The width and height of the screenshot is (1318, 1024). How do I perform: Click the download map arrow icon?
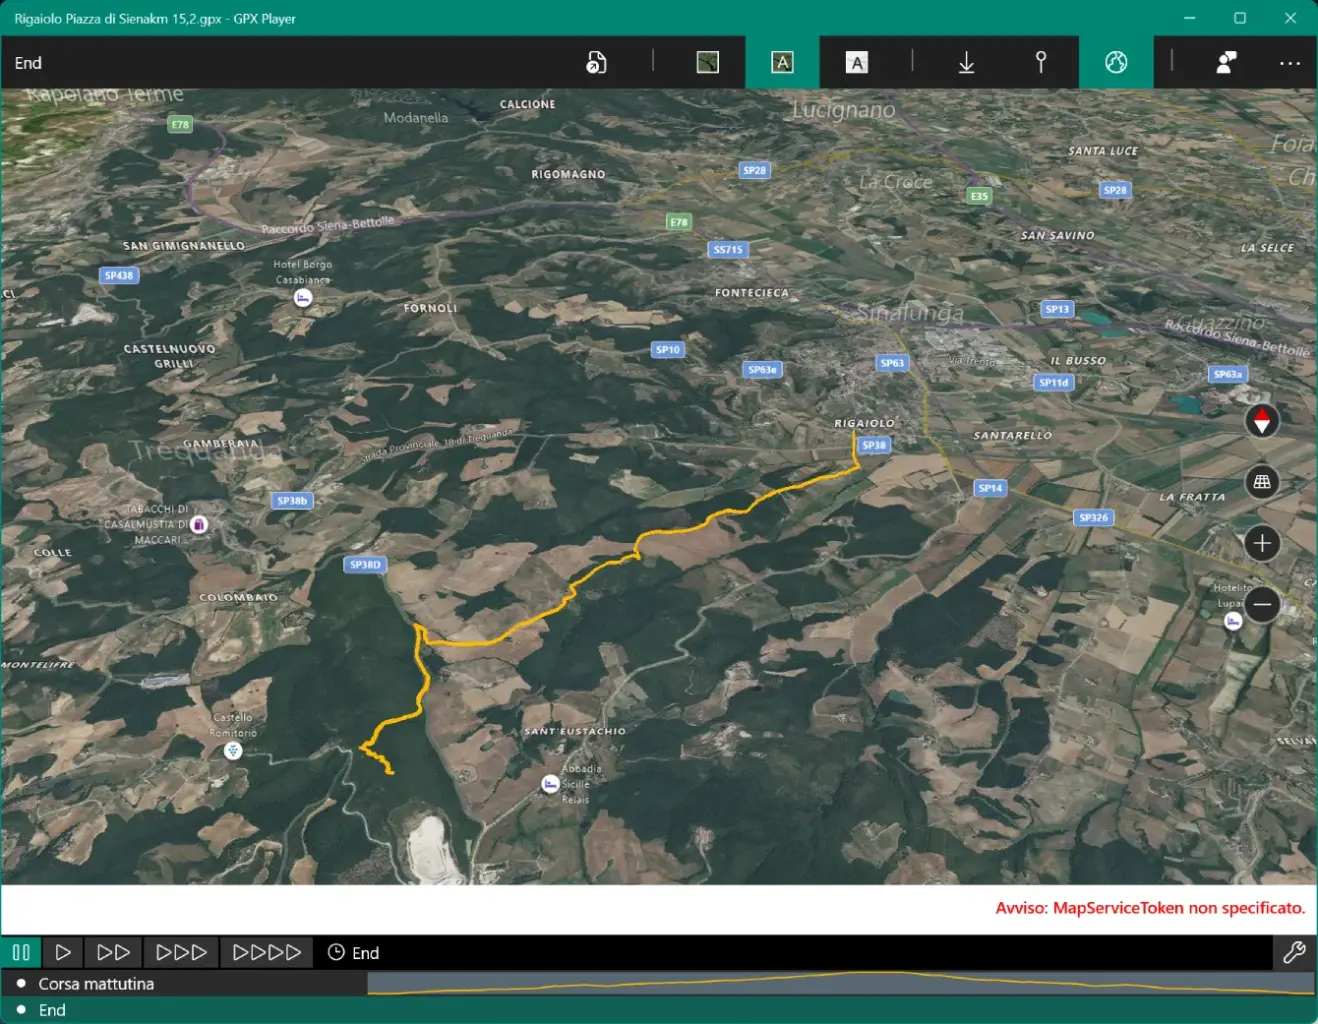(x=967, y=63)
